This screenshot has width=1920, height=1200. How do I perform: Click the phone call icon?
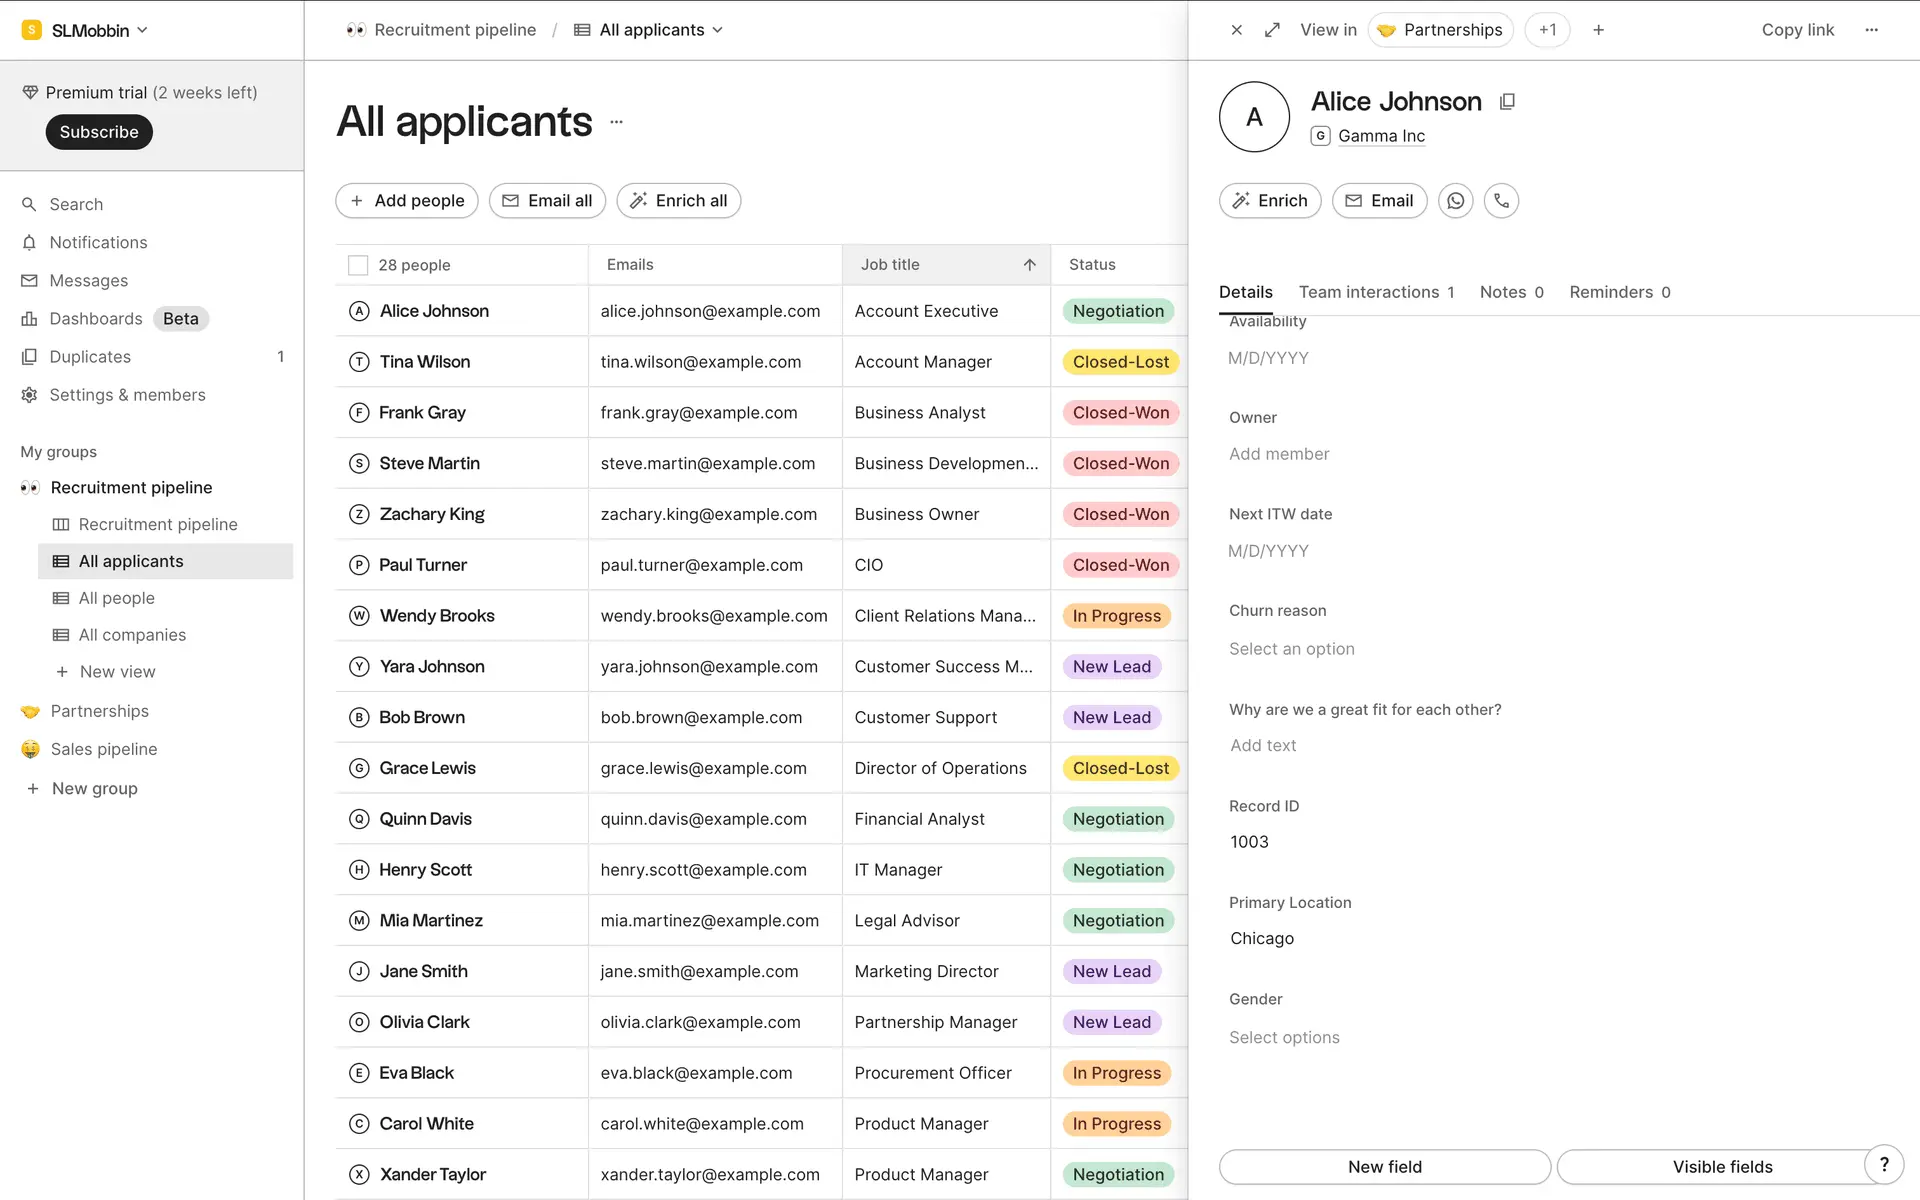pyautogui.click(x=1501, y=201)
